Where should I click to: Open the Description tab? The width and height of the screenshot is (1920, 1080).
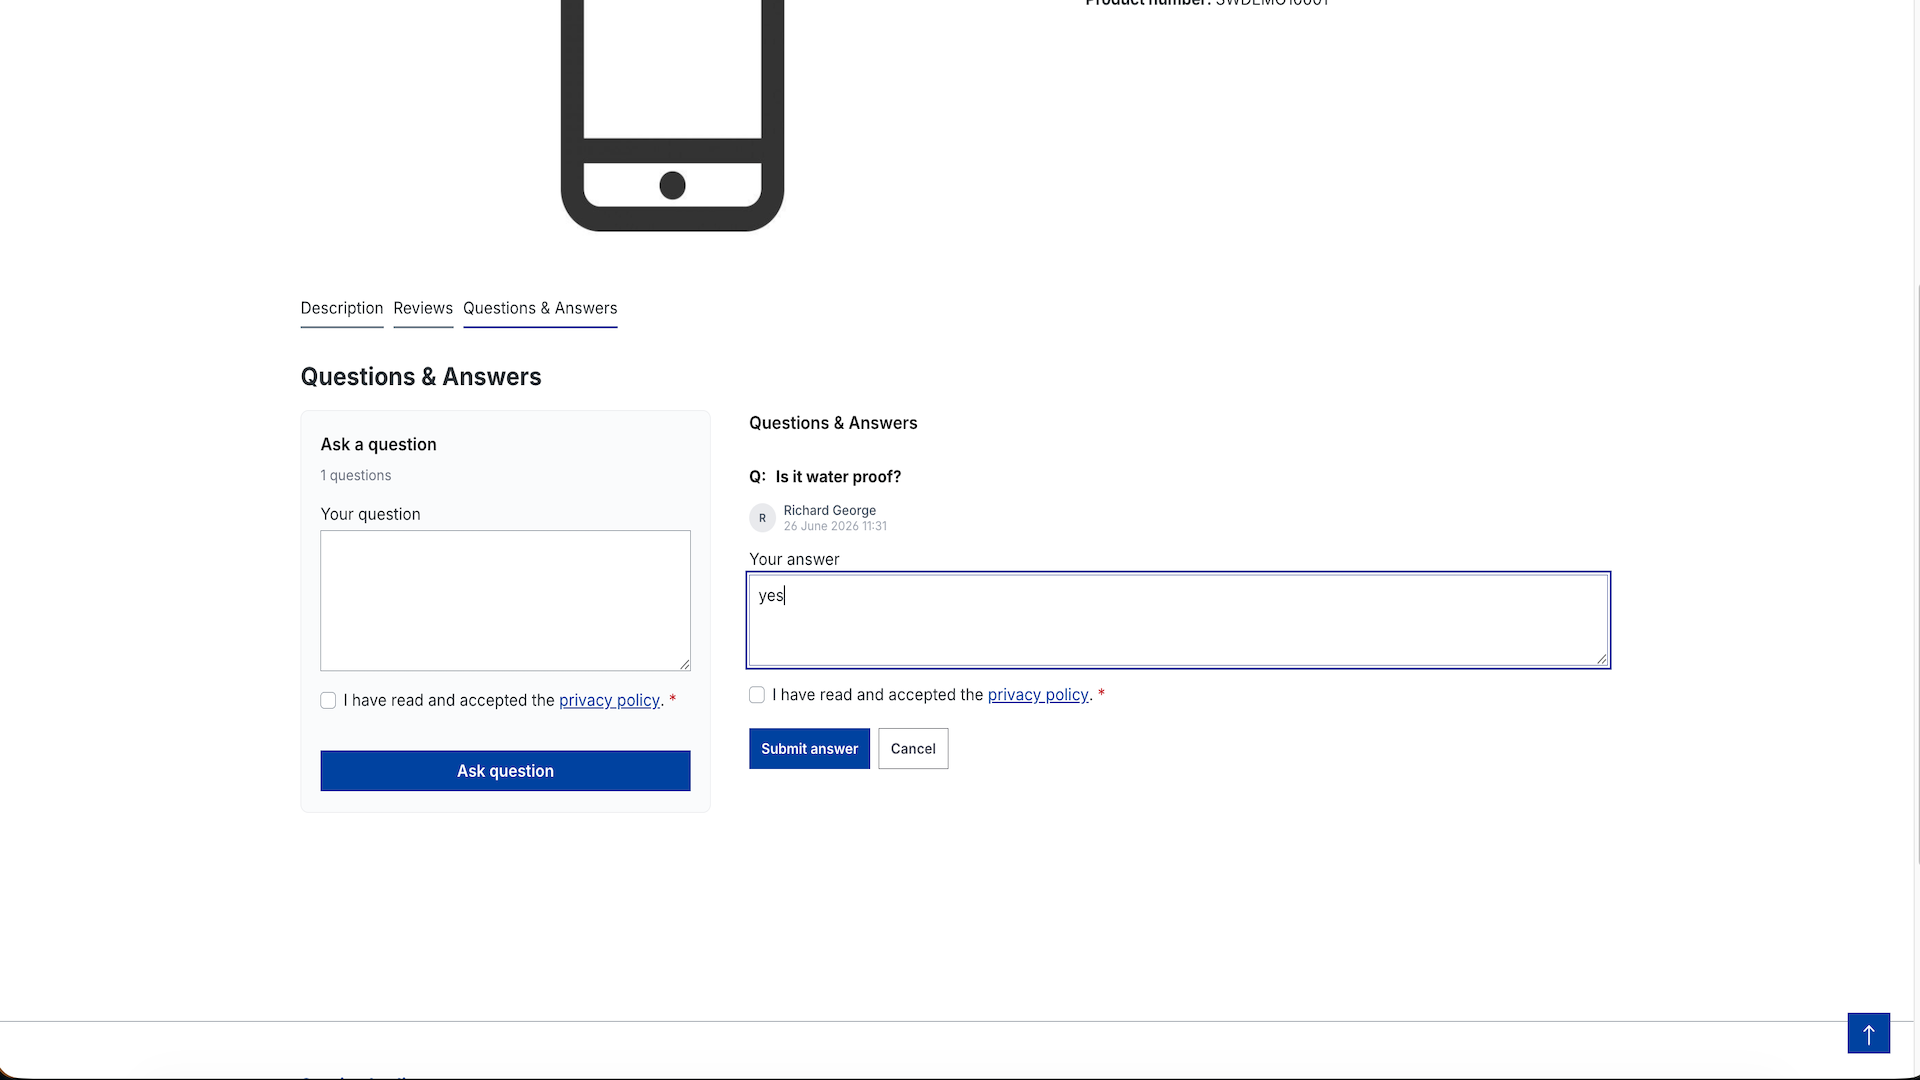[342, 308]
